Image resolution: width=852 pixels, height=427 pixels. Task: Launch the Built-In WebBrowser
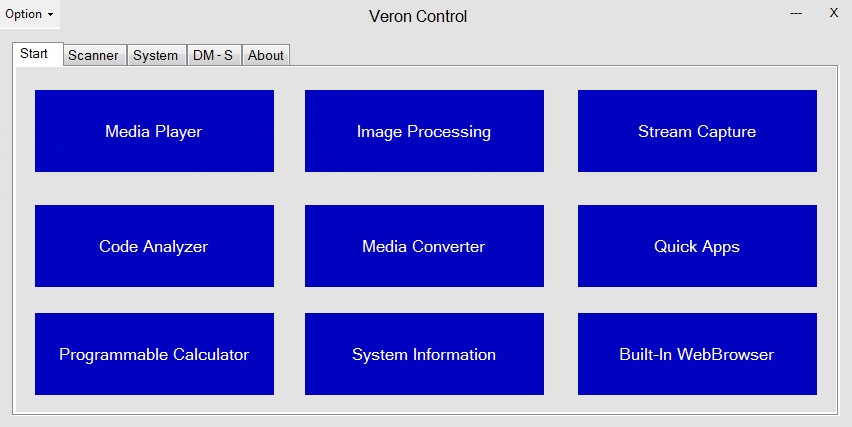tap(697, 354)
